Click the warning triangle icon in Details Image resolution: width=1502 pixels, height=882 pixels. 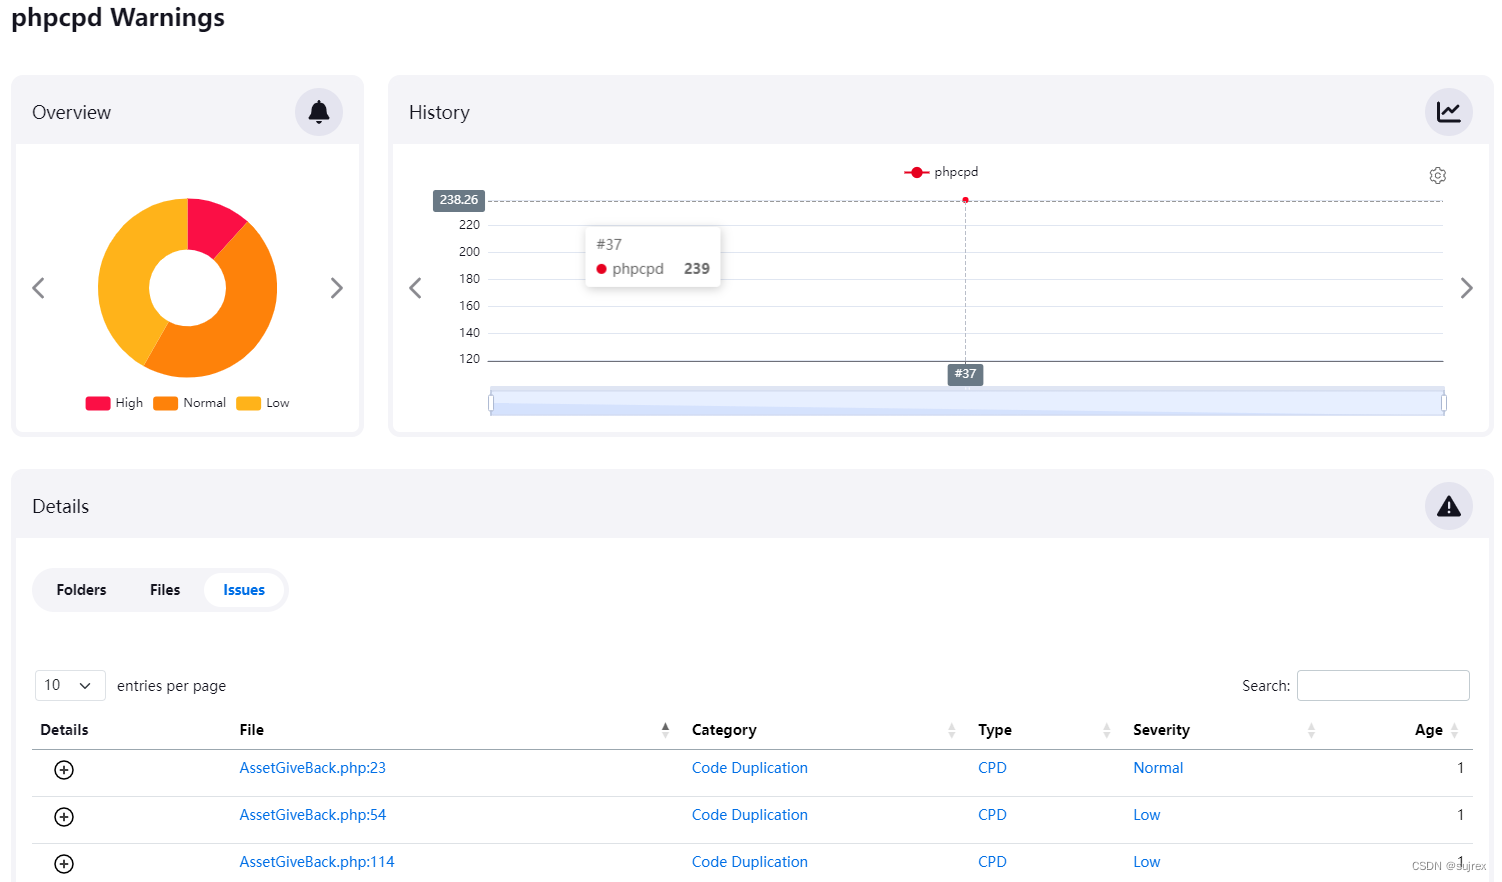click(x=1448, y=506)
